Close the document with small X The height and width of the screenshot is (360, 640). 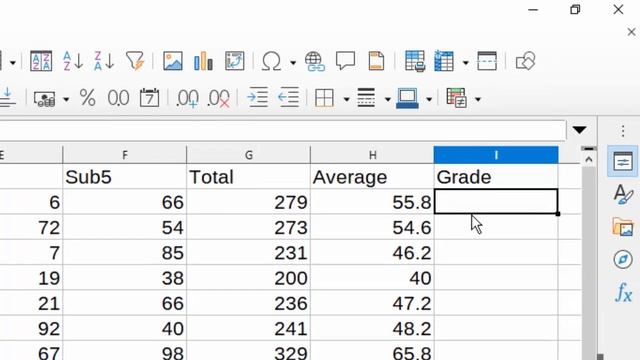(x=631, y=31)
